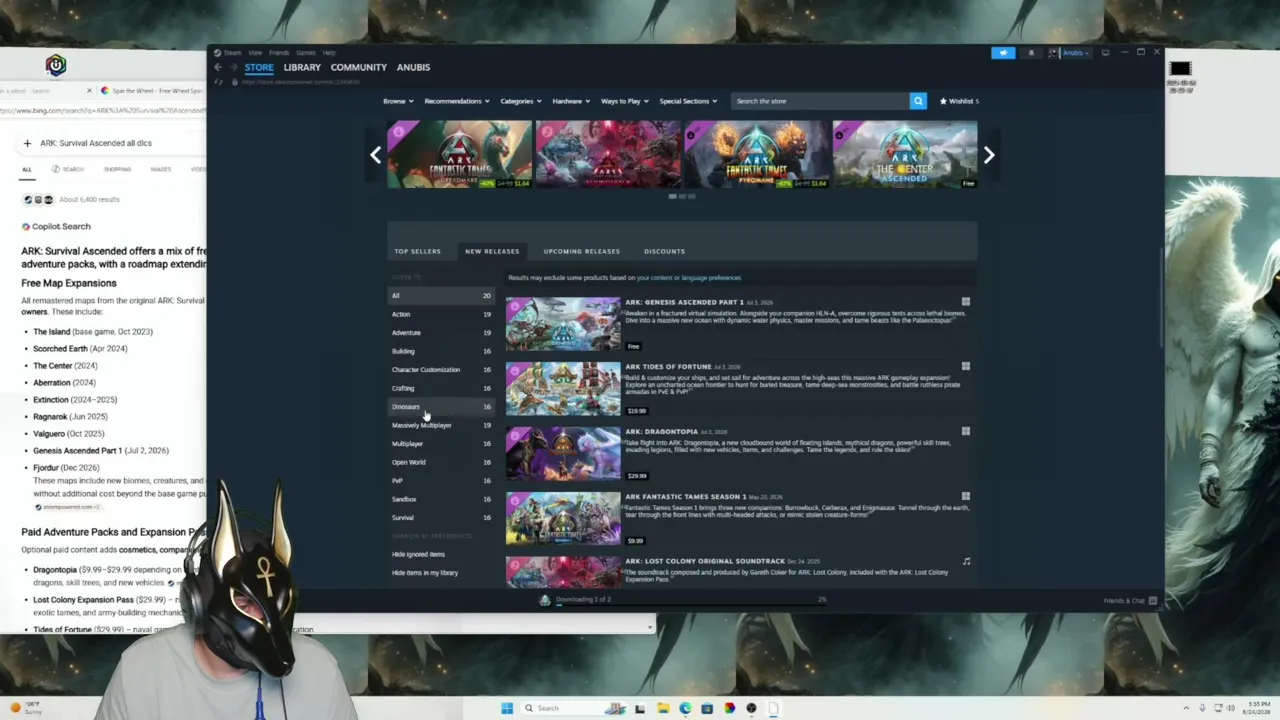Click music note icon on Lost Colony Soundtrack row
The width and height of the screenshot is (1280, 720).
tap(965, 561)
